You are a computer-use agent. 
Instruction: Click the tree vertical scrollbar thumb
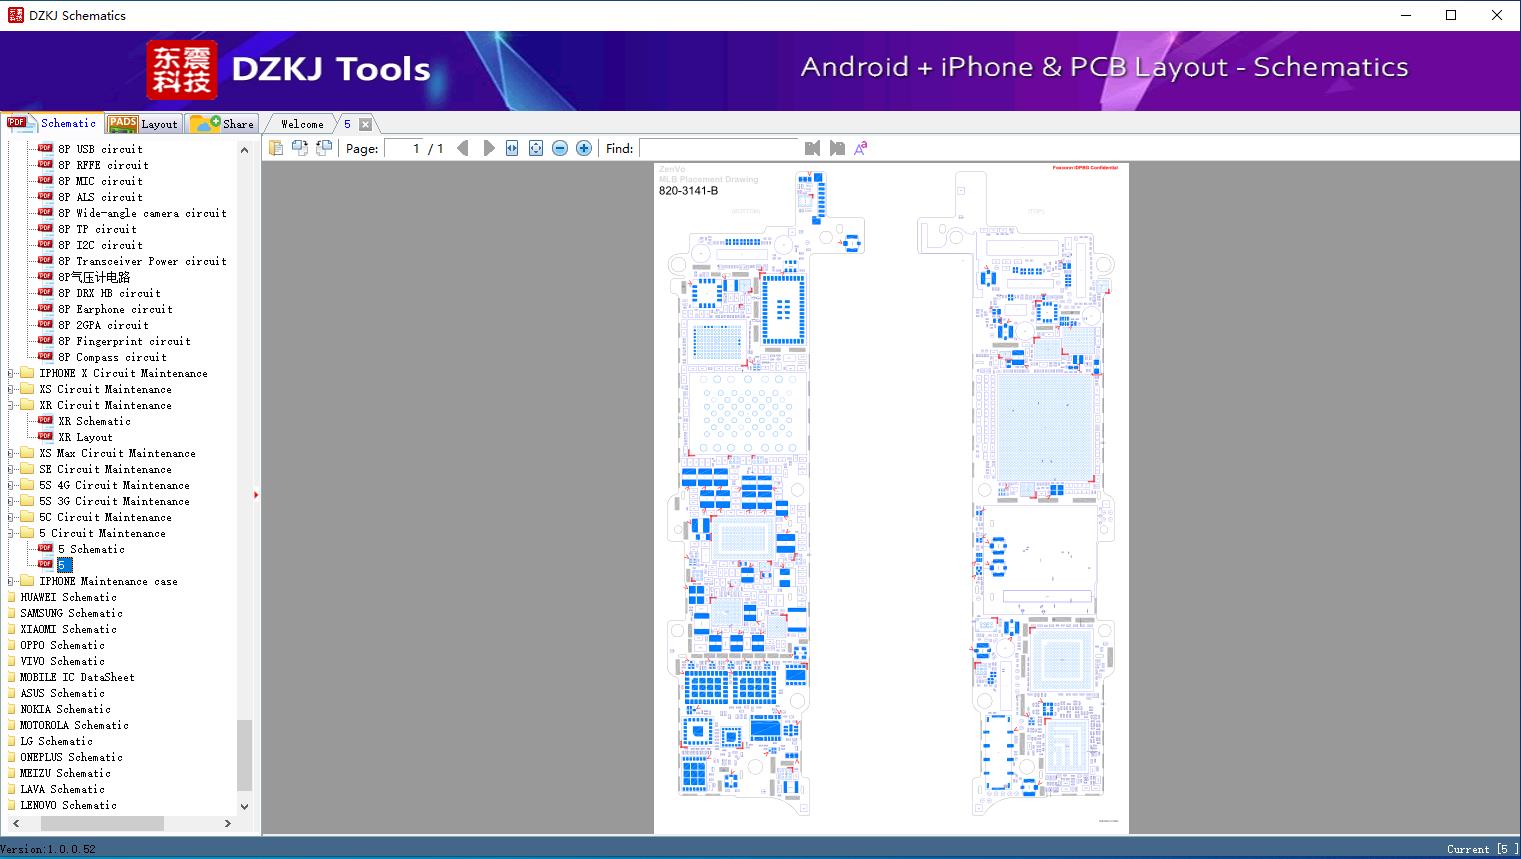(244, 755)
